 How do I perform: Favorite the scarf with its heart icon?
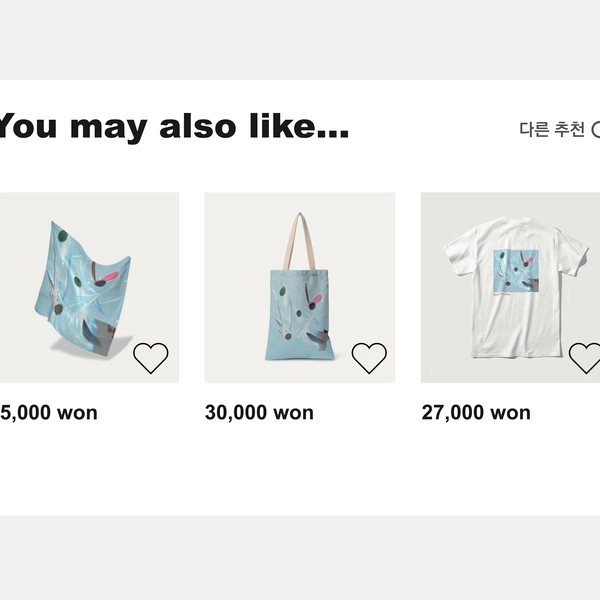[151, 357]
